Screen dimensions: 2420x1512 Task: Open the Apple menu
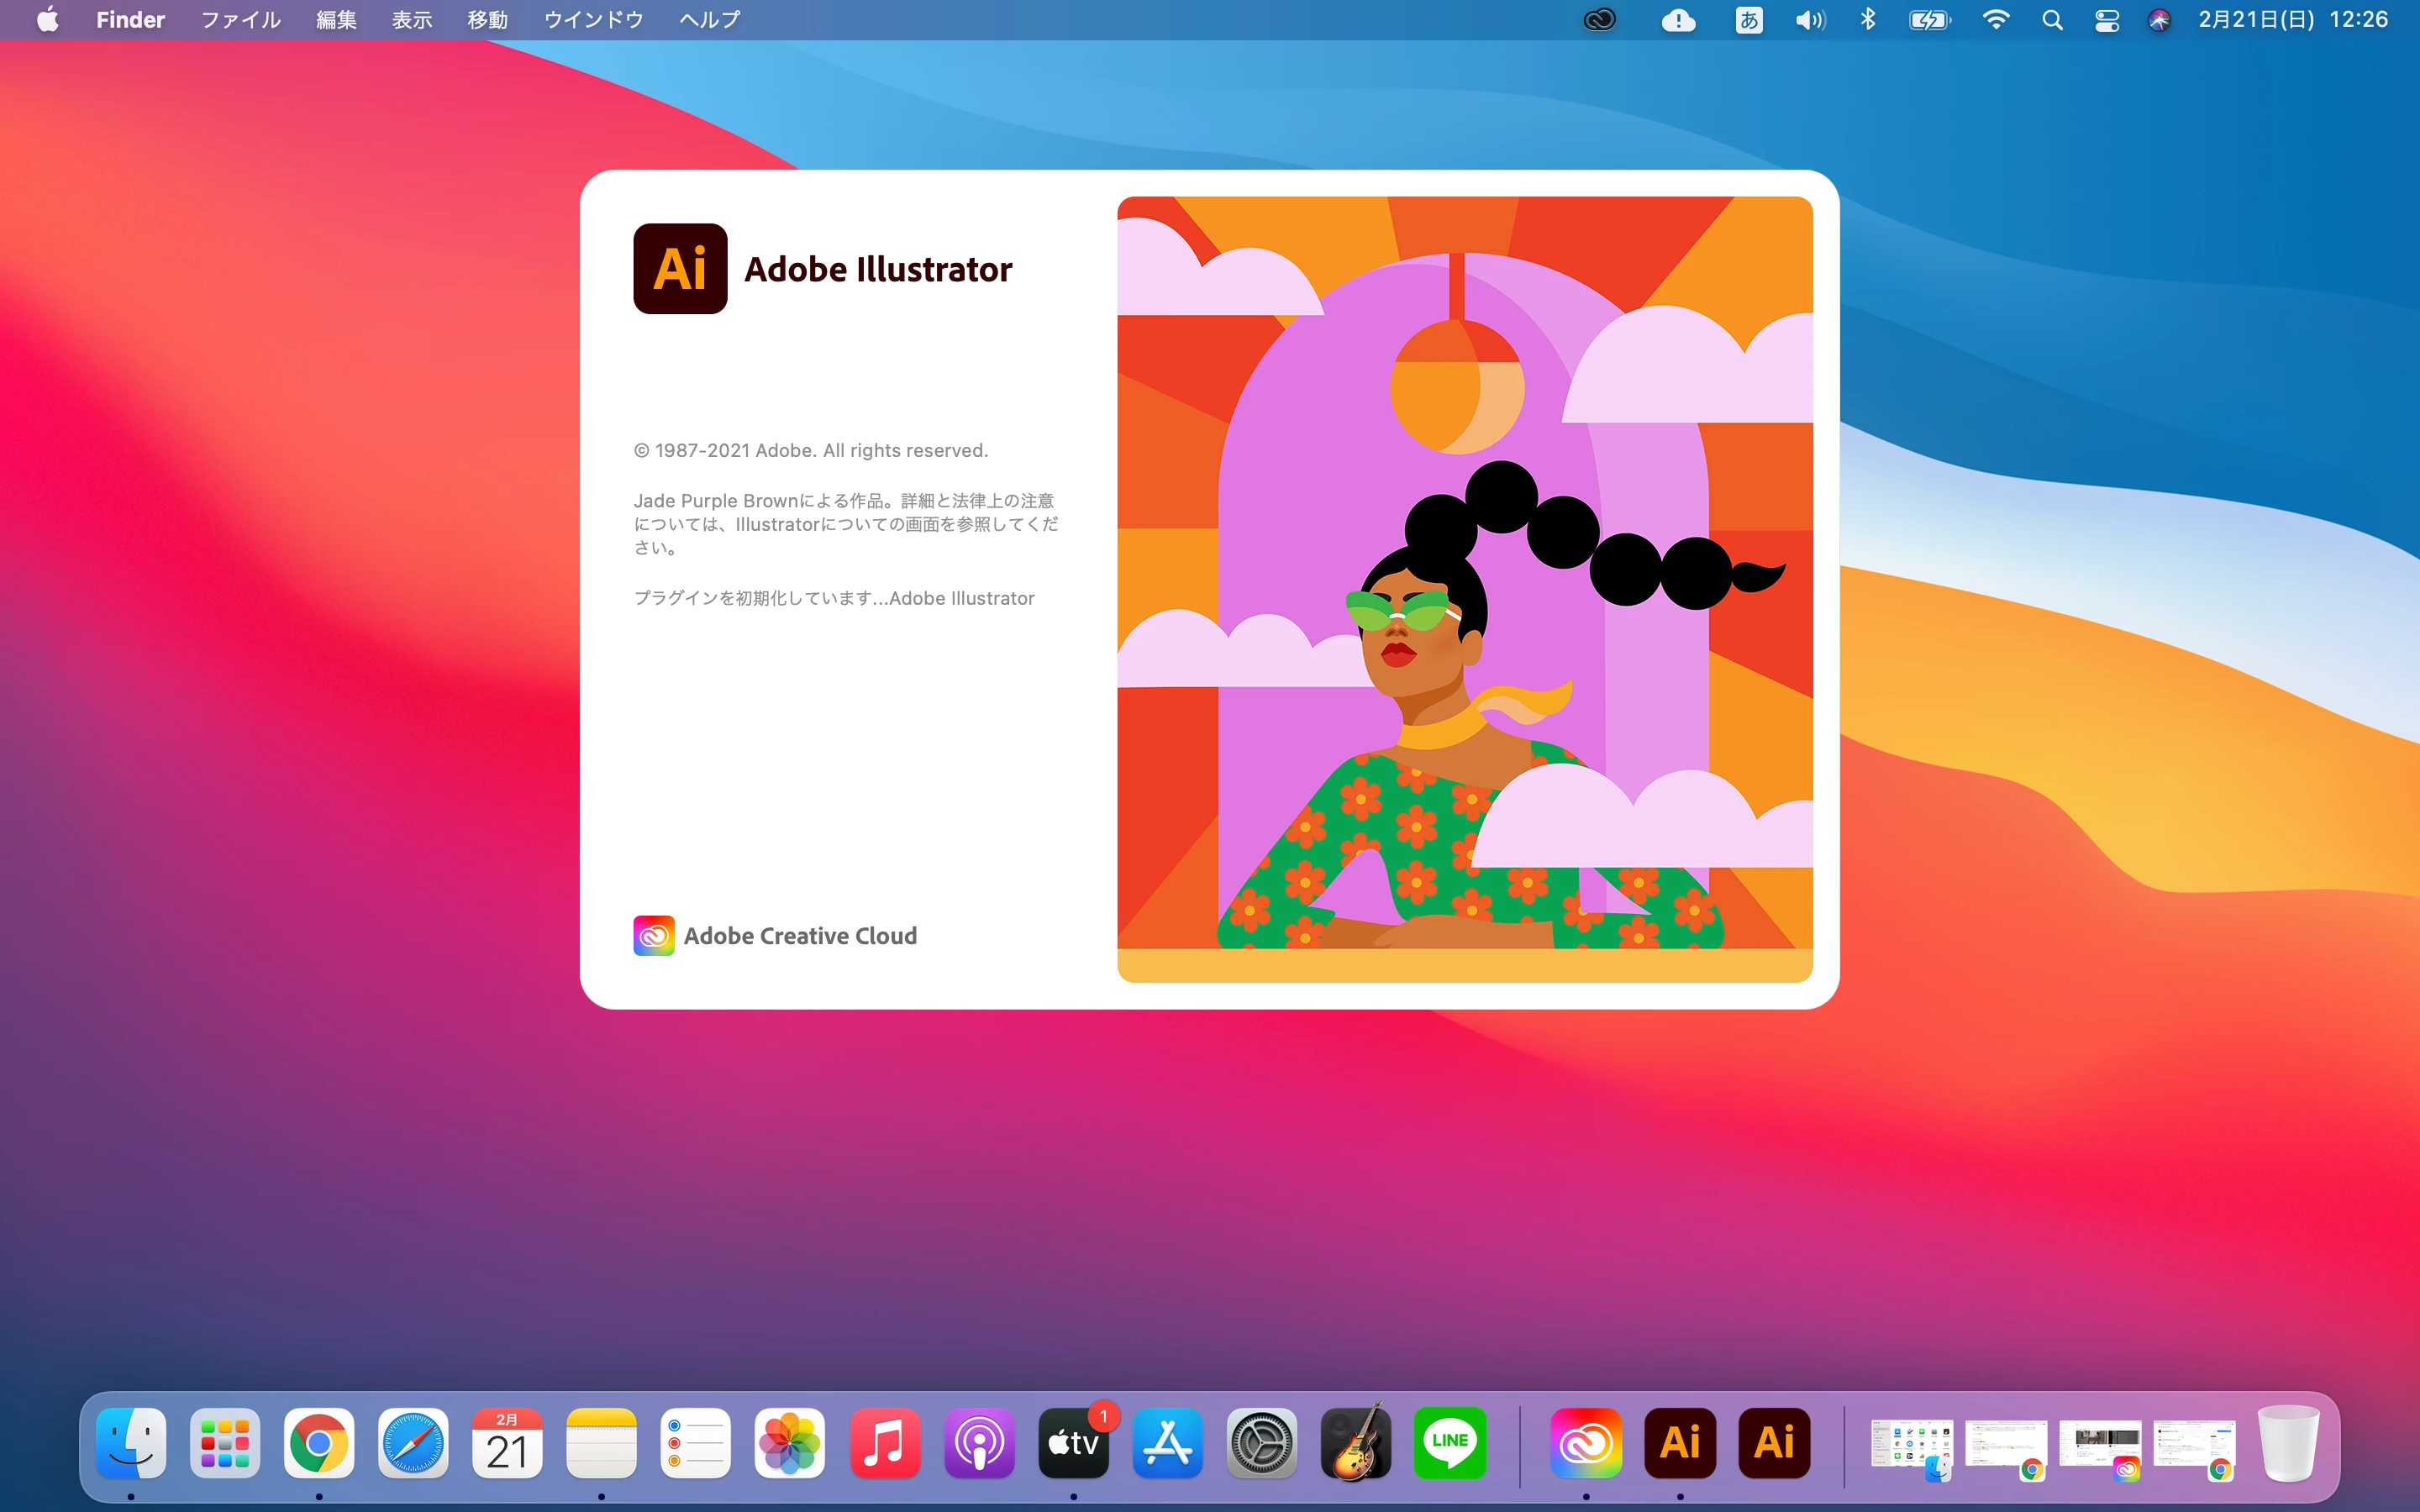[47, 20]
